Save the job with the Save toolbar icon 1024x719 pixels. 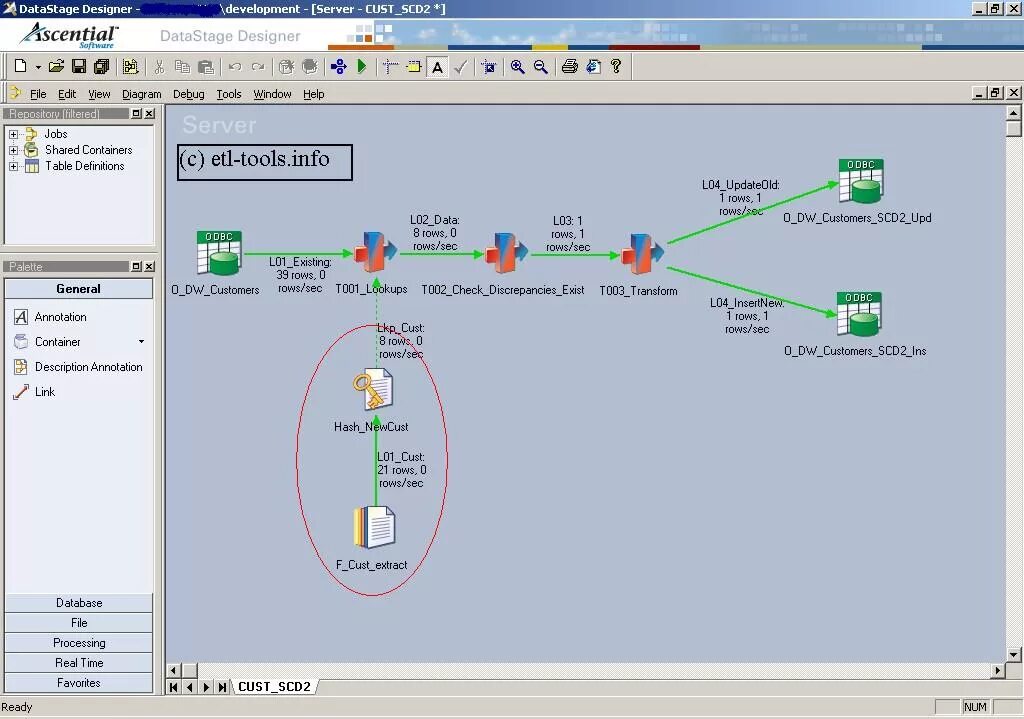79,66
